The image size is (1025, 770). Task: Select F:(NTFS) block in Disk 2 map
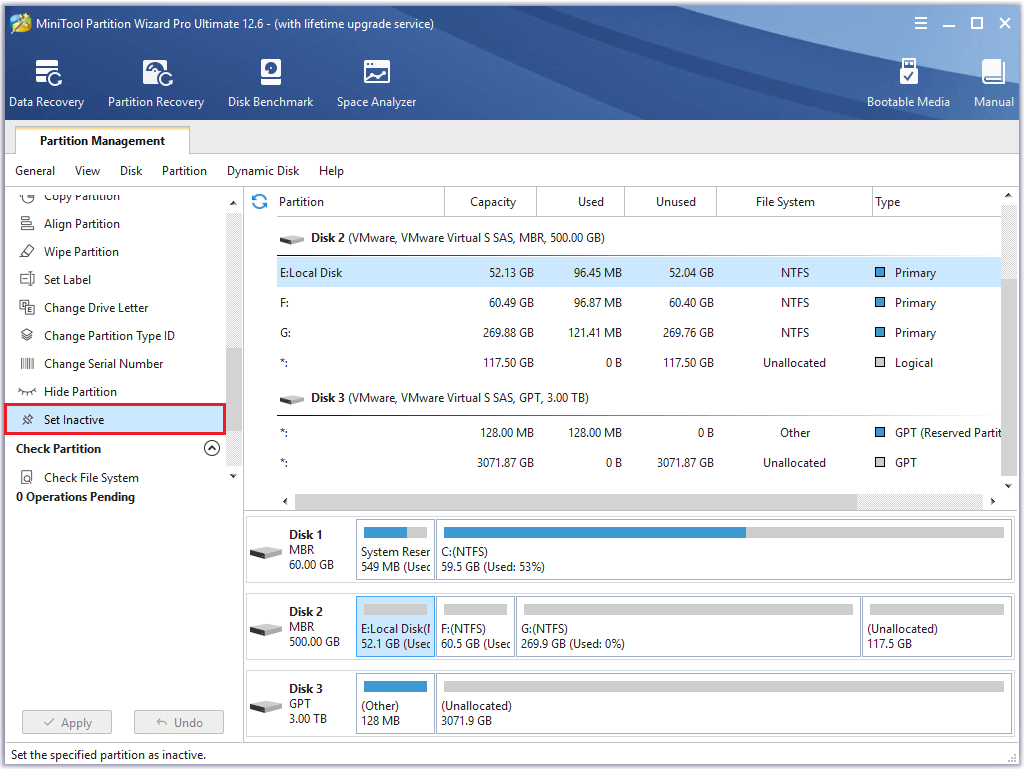point(475,627)
